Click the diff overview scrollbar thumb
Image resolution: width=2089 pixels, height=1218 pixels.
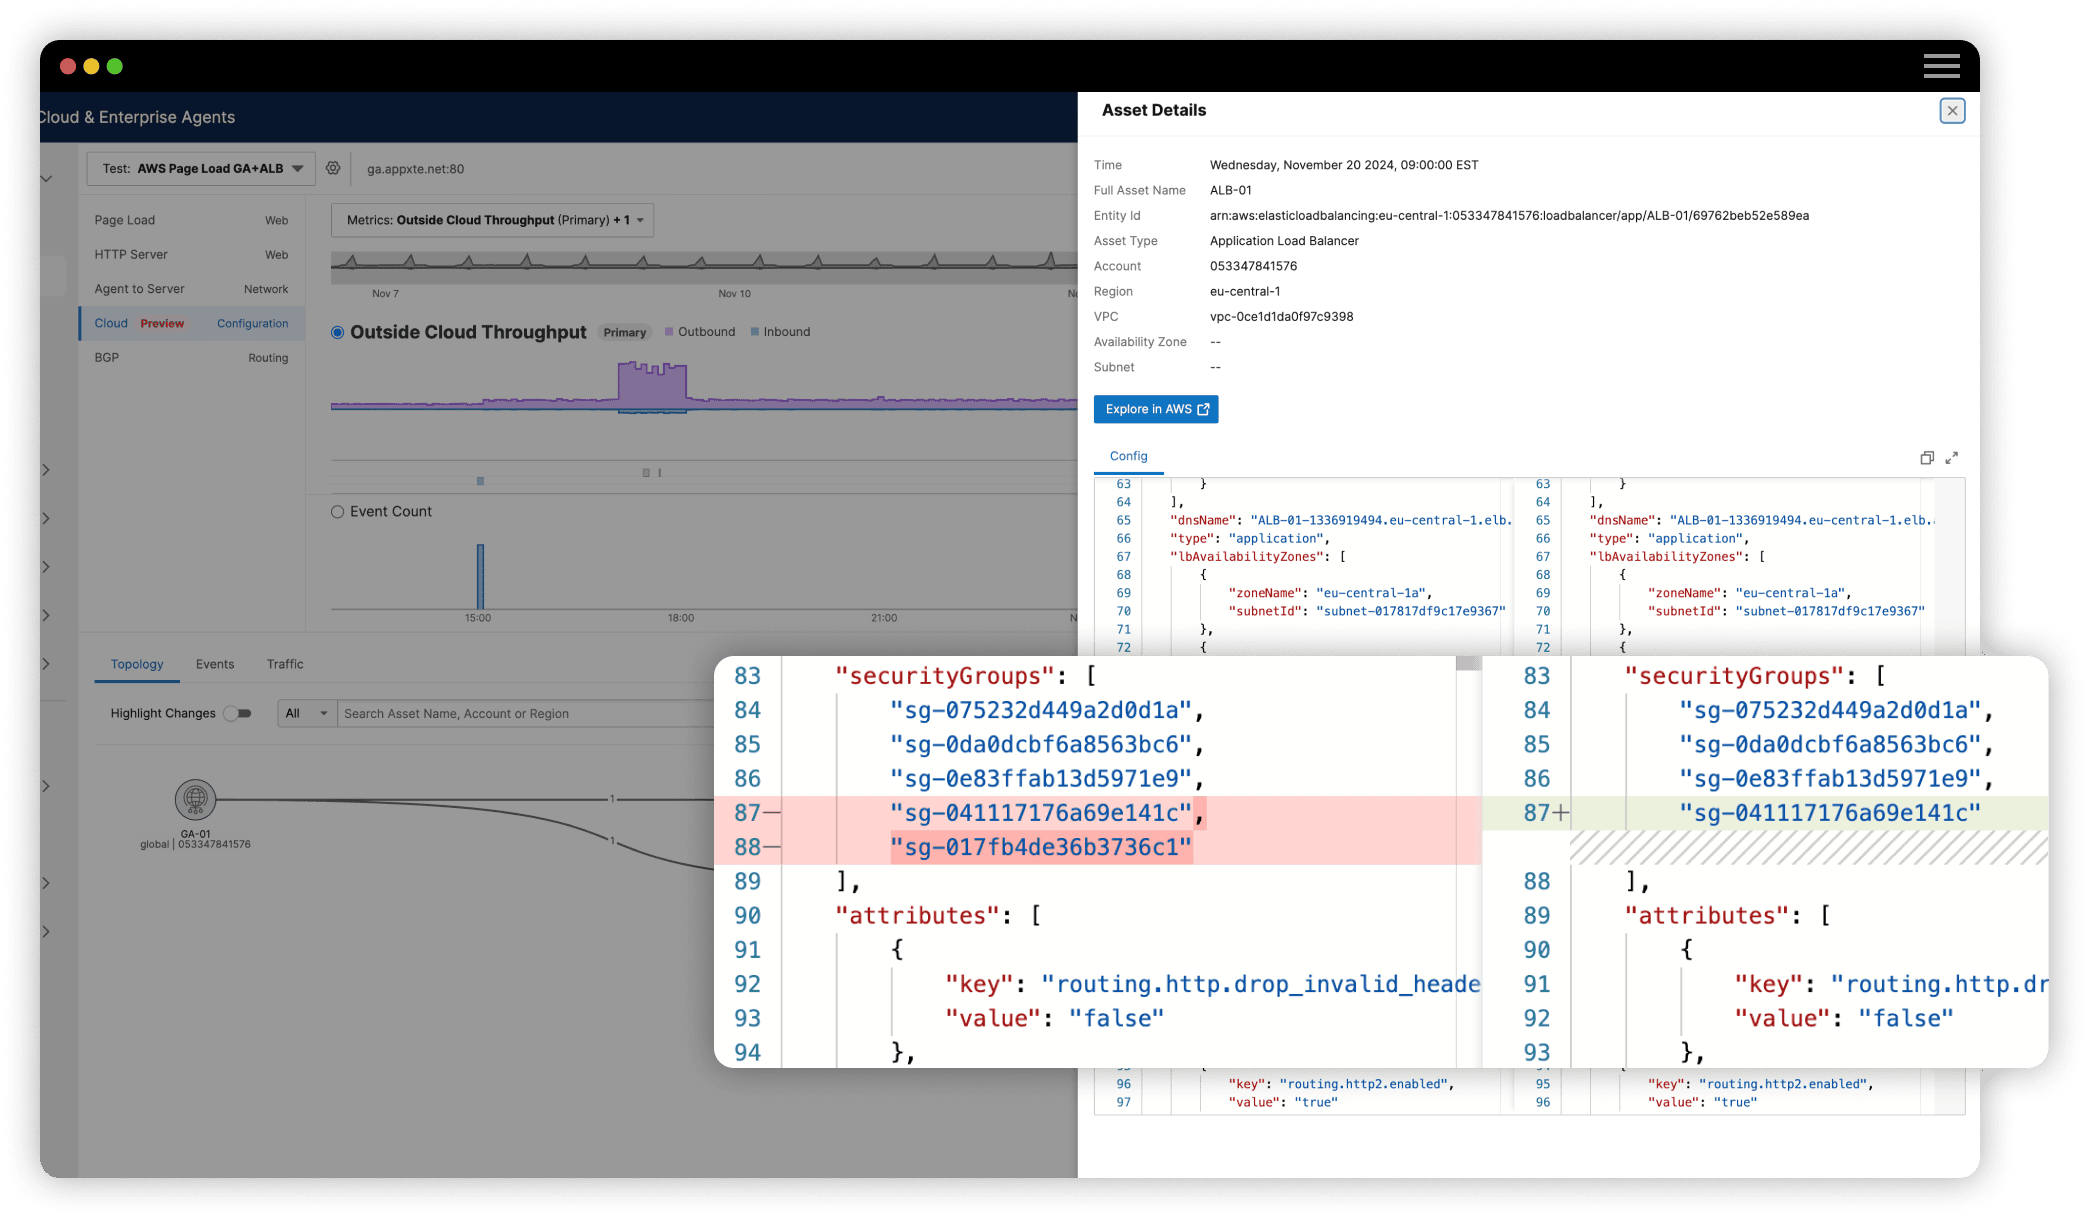click(x=1468, y=664)
